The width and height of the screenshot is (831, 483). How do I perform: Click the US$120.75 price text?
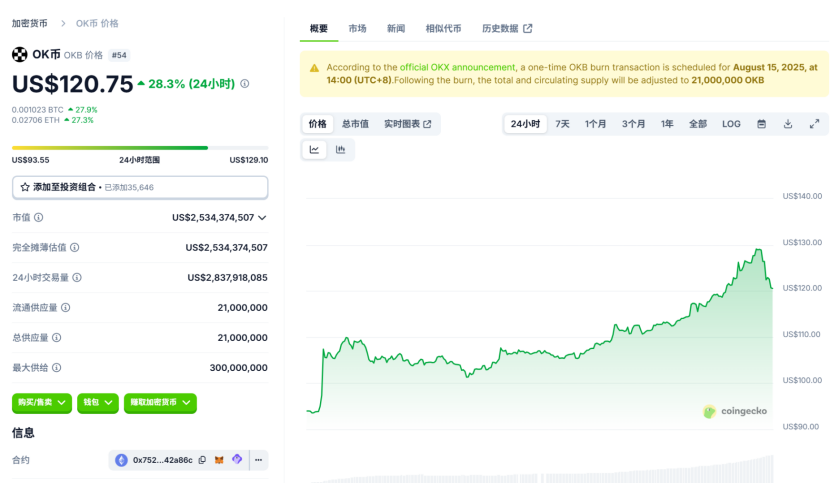point(73,84)
